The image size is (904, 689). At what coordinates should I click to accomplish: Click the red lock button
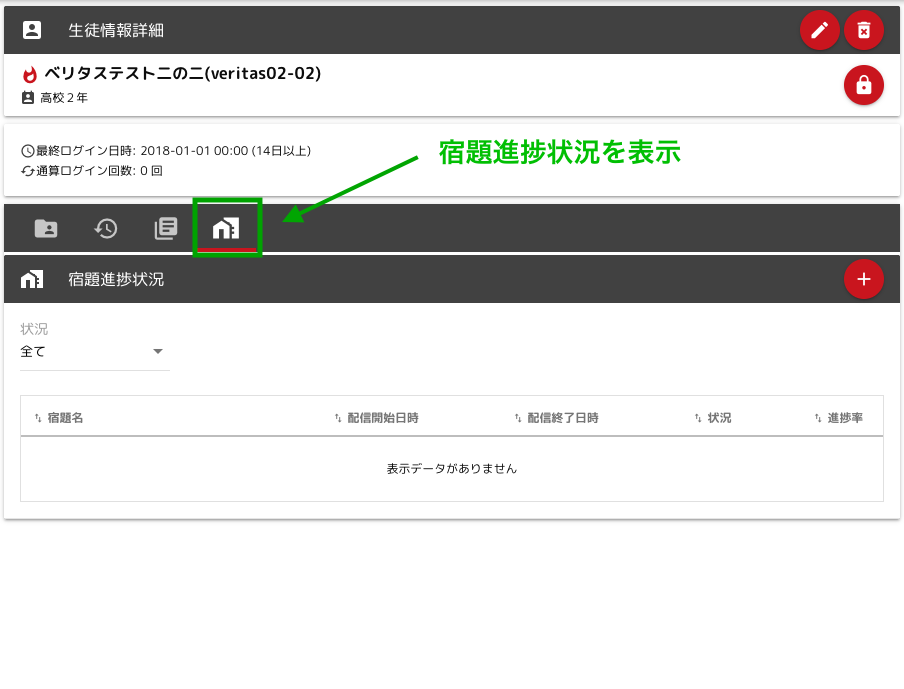tap(864, 86)
